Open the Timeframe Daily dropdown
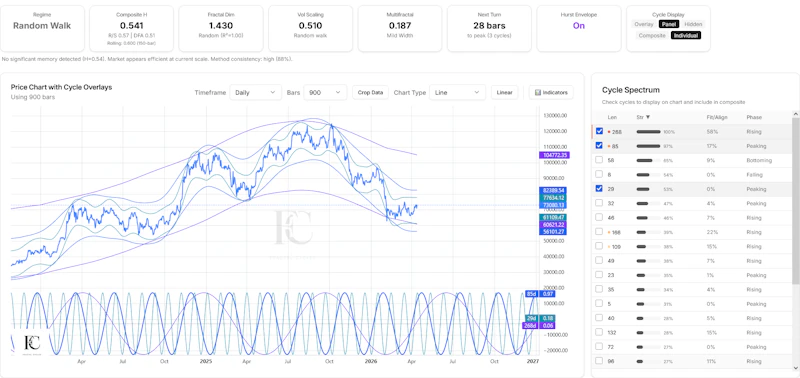The width and height of the screenshot is (800, 378). 255,92
